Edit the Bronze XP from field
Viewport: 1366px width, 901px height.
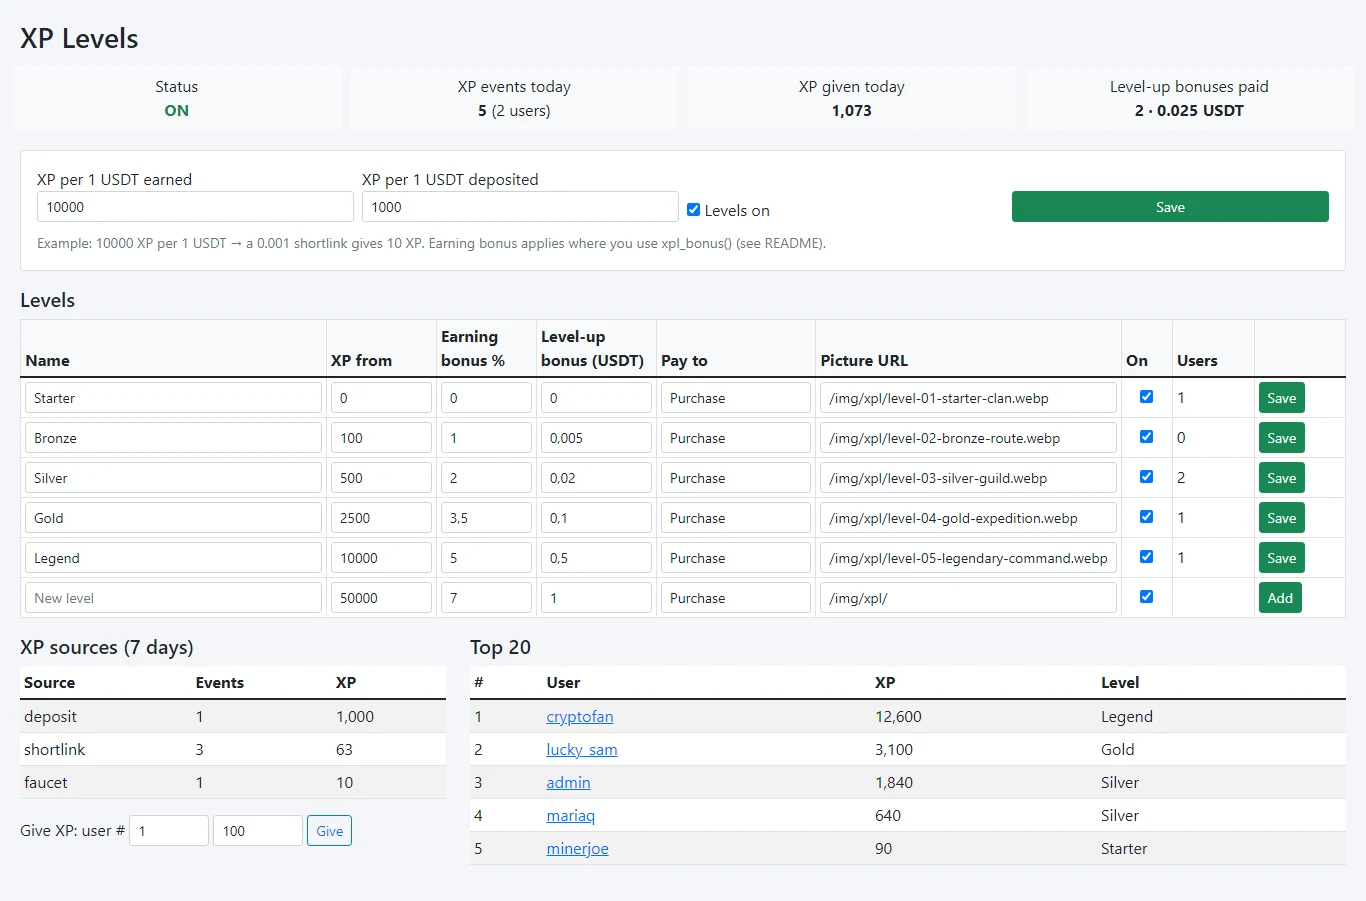pos(381,438)
